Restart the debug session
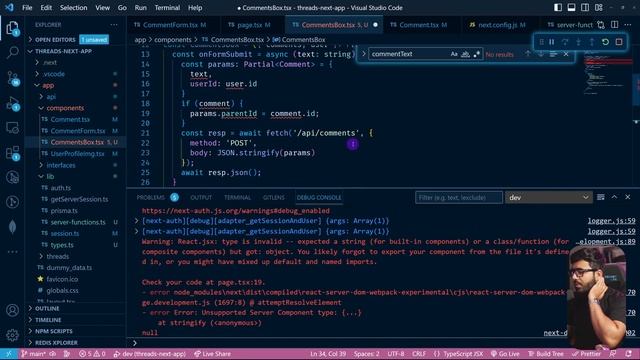Screen dimensions: 640x360 tap(605, 42)
